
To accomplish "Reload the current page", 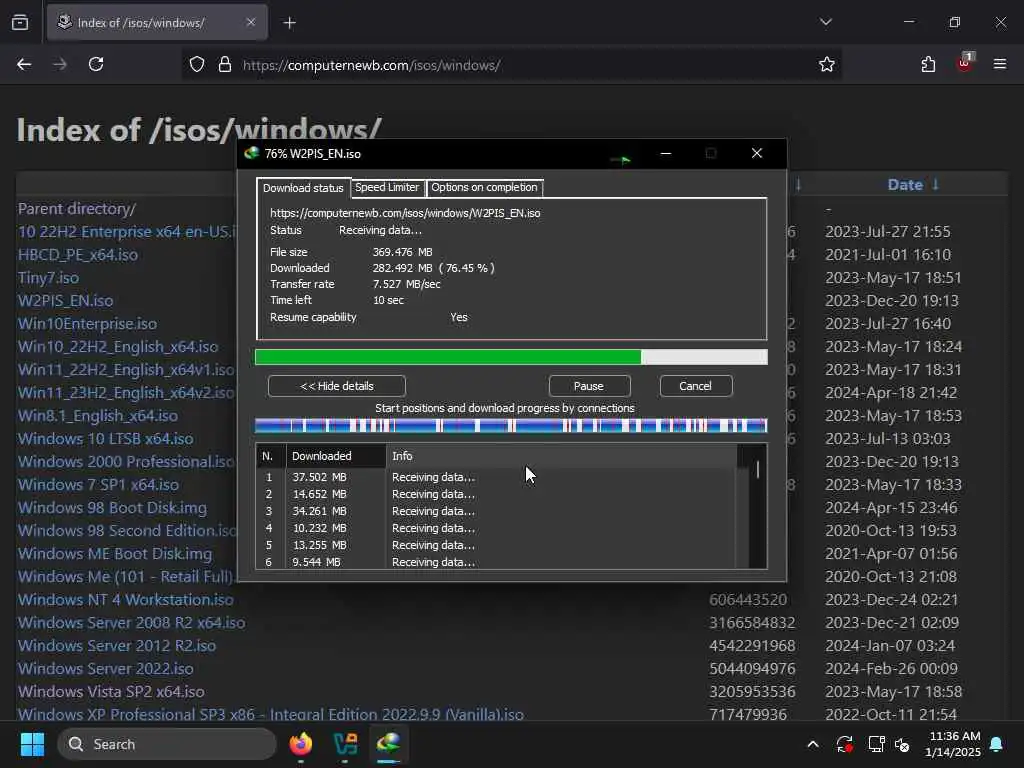I will [96, 64].
